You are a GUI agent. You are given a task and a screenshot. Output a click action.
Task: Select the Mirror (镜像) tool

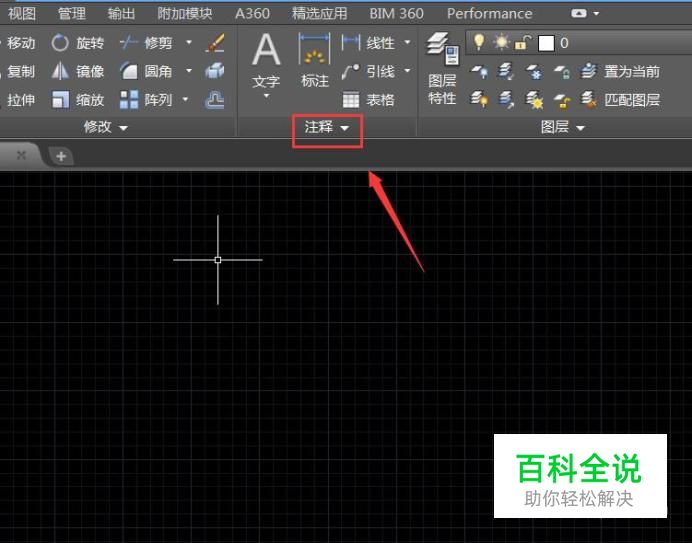[78, 71]
